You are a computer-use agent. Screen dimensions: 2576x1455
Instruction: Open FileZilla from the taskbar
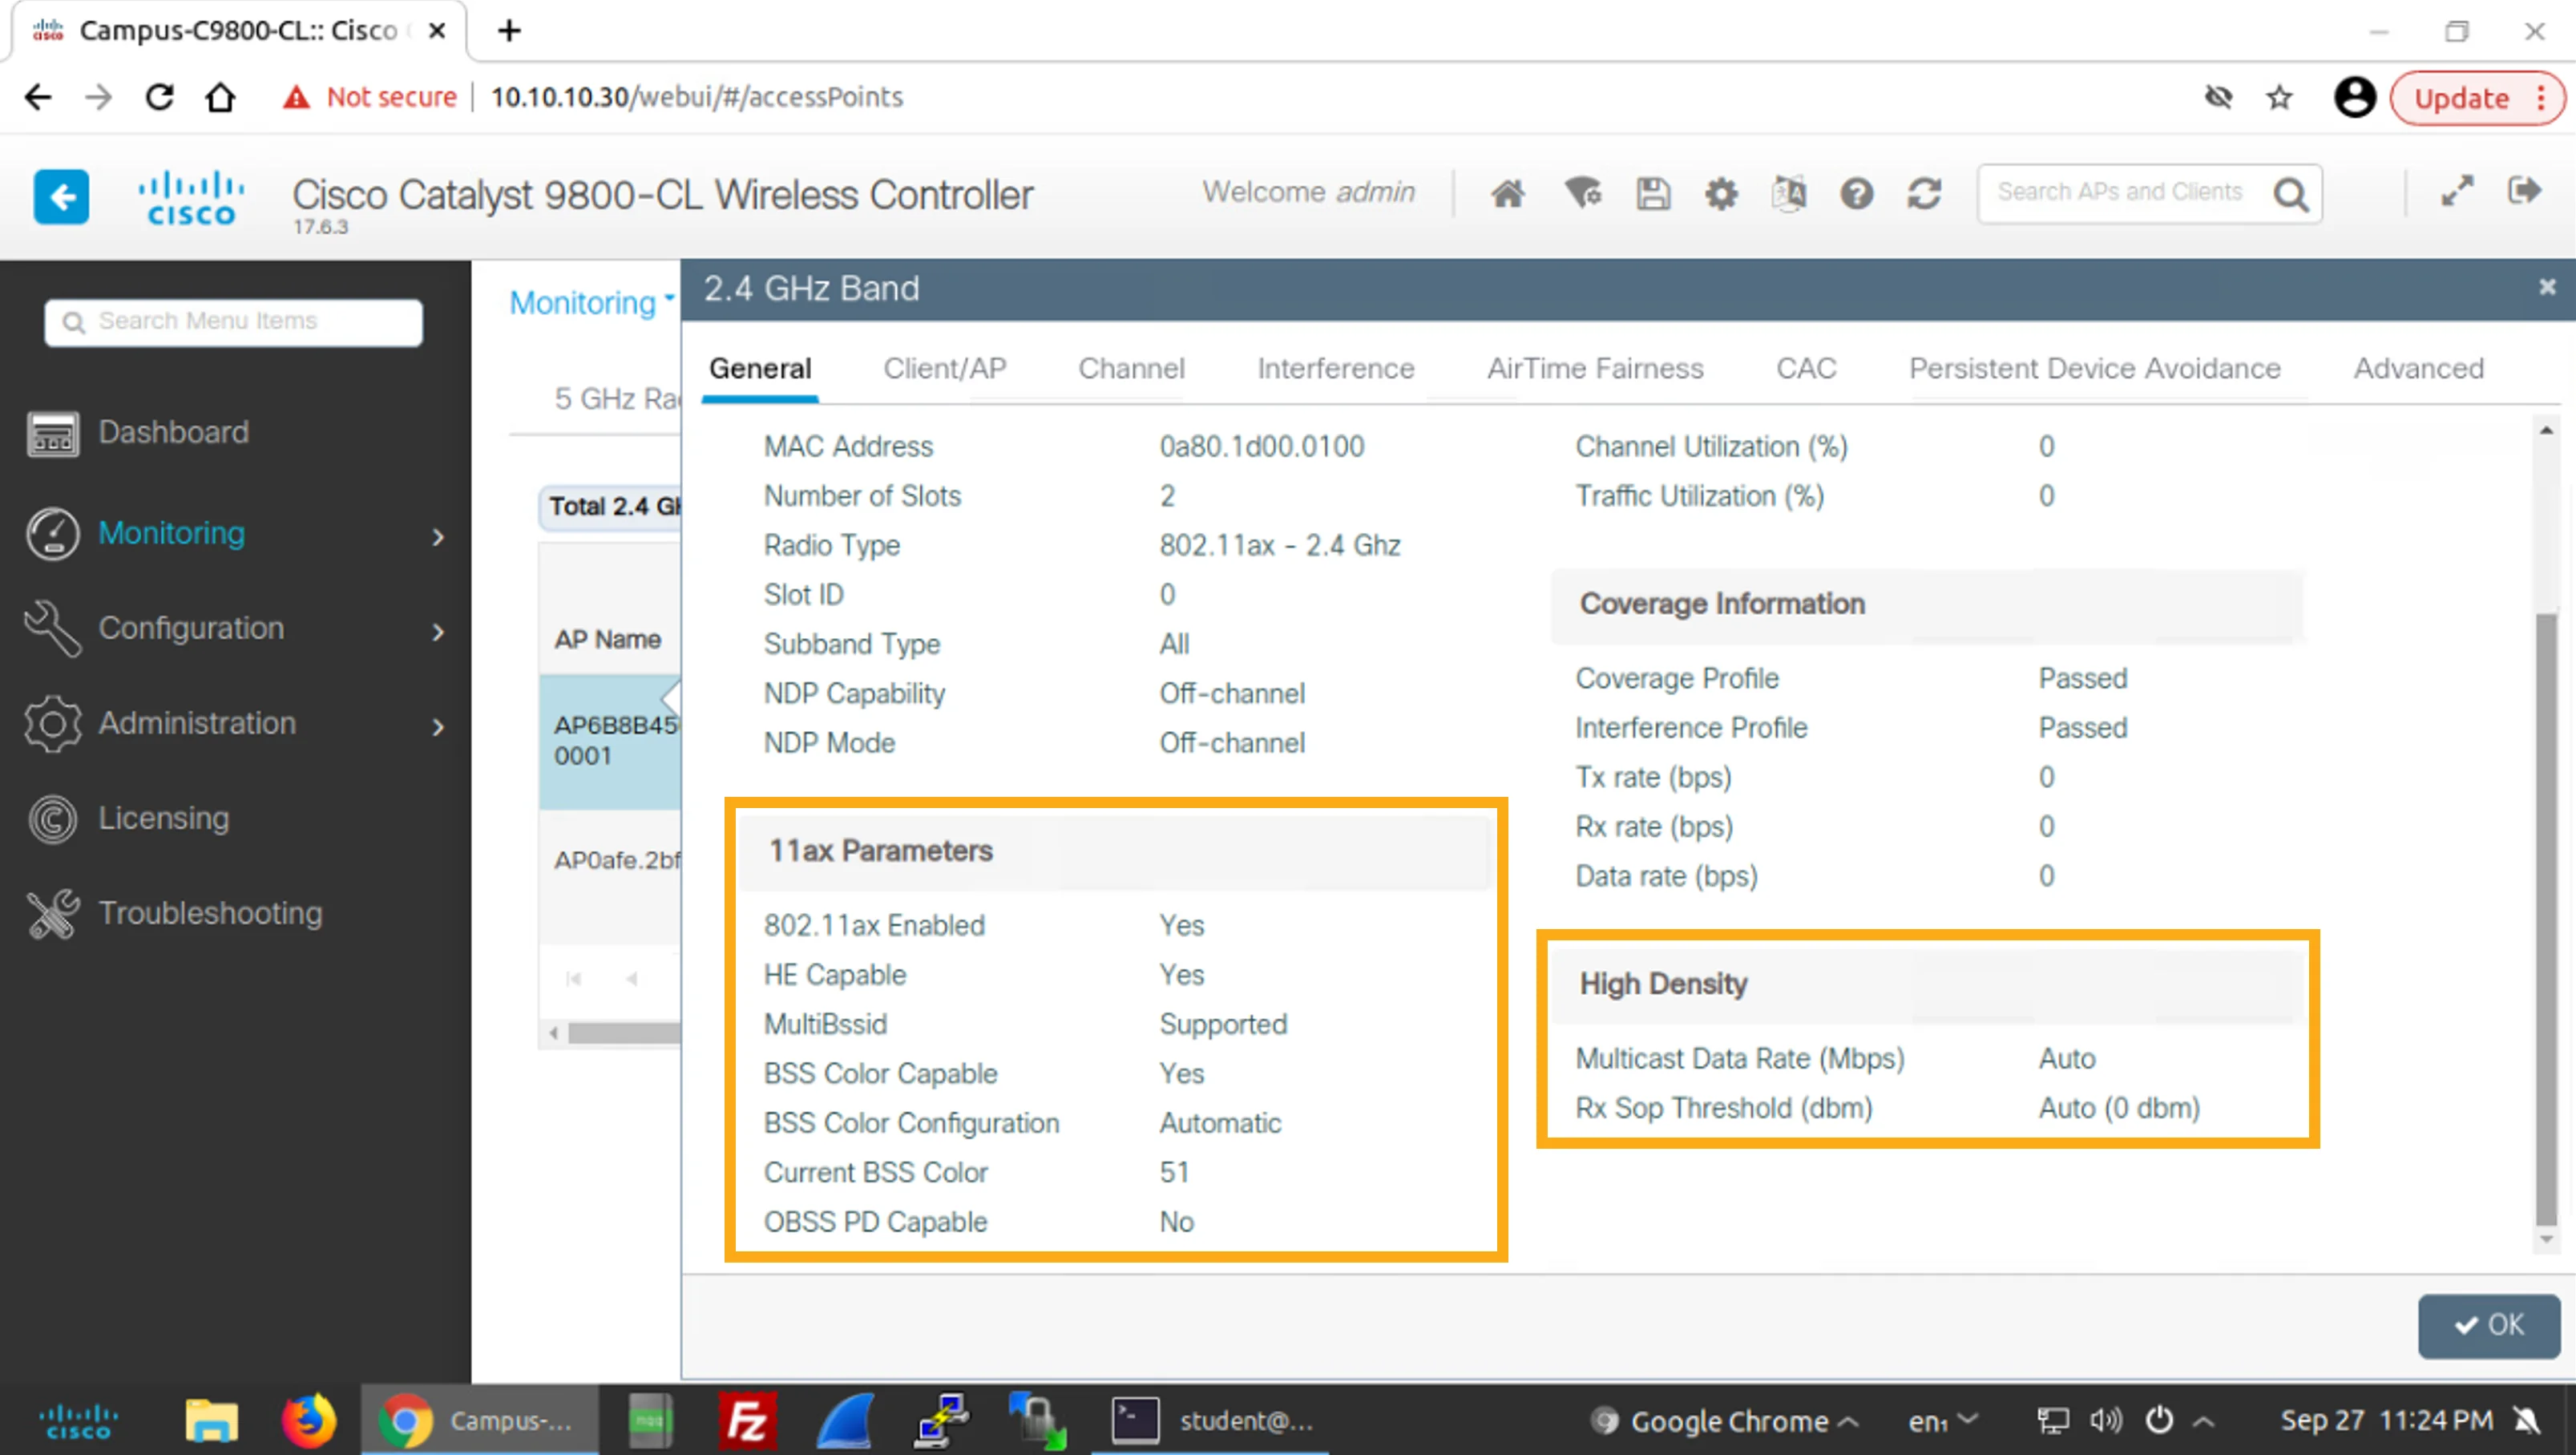746,1420
